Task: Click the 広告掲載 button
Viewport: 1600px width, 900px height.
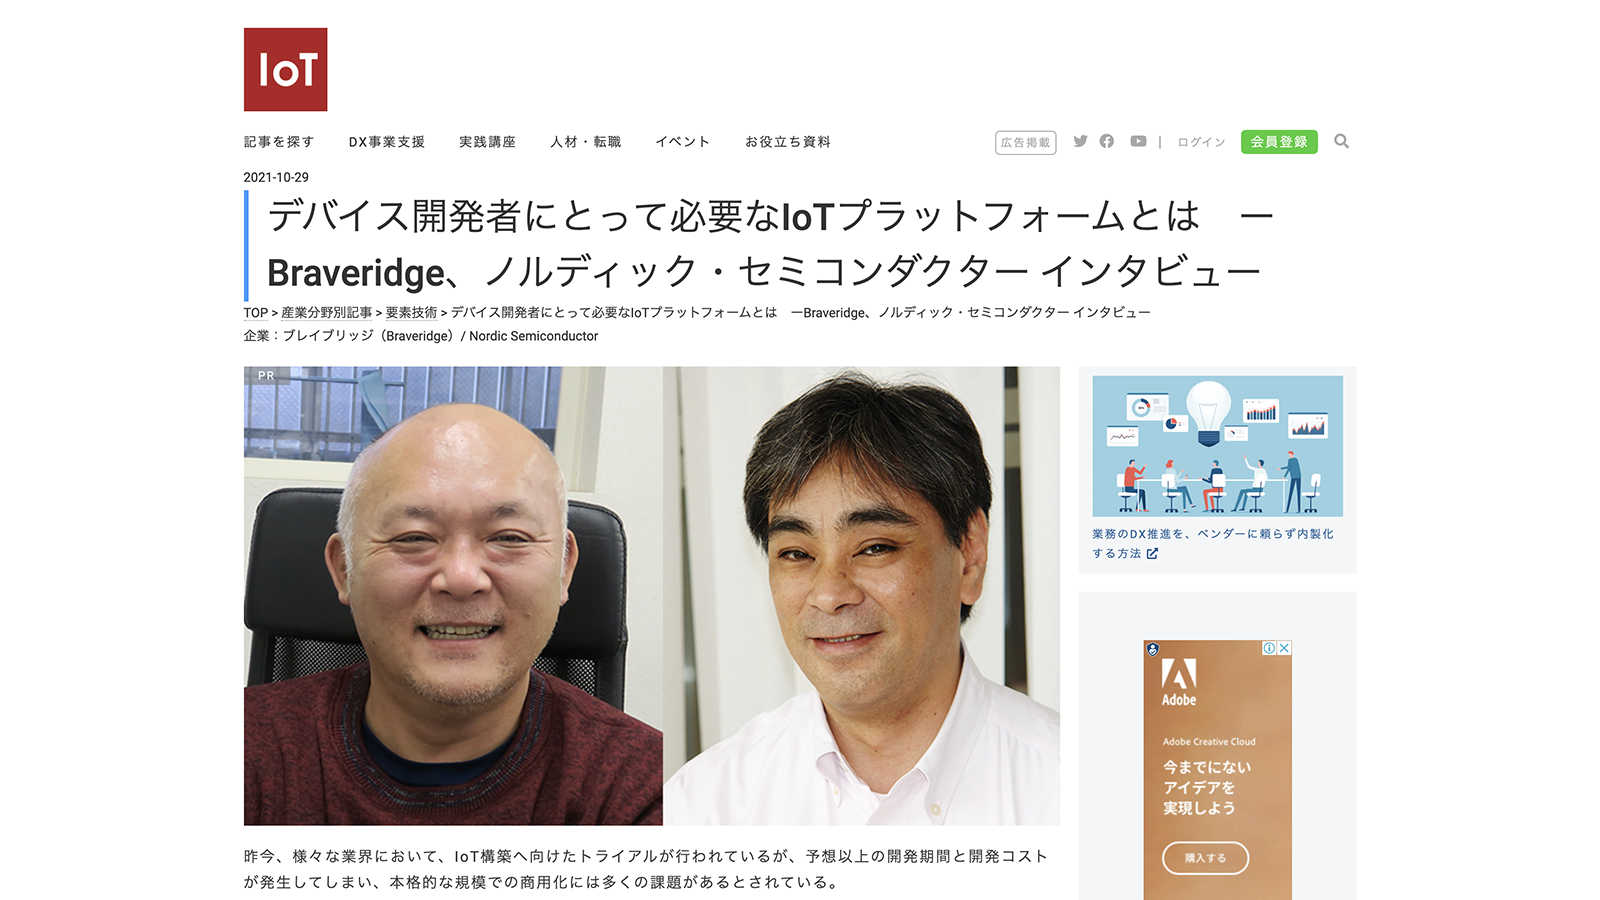Action: (x=1026, y=143)
